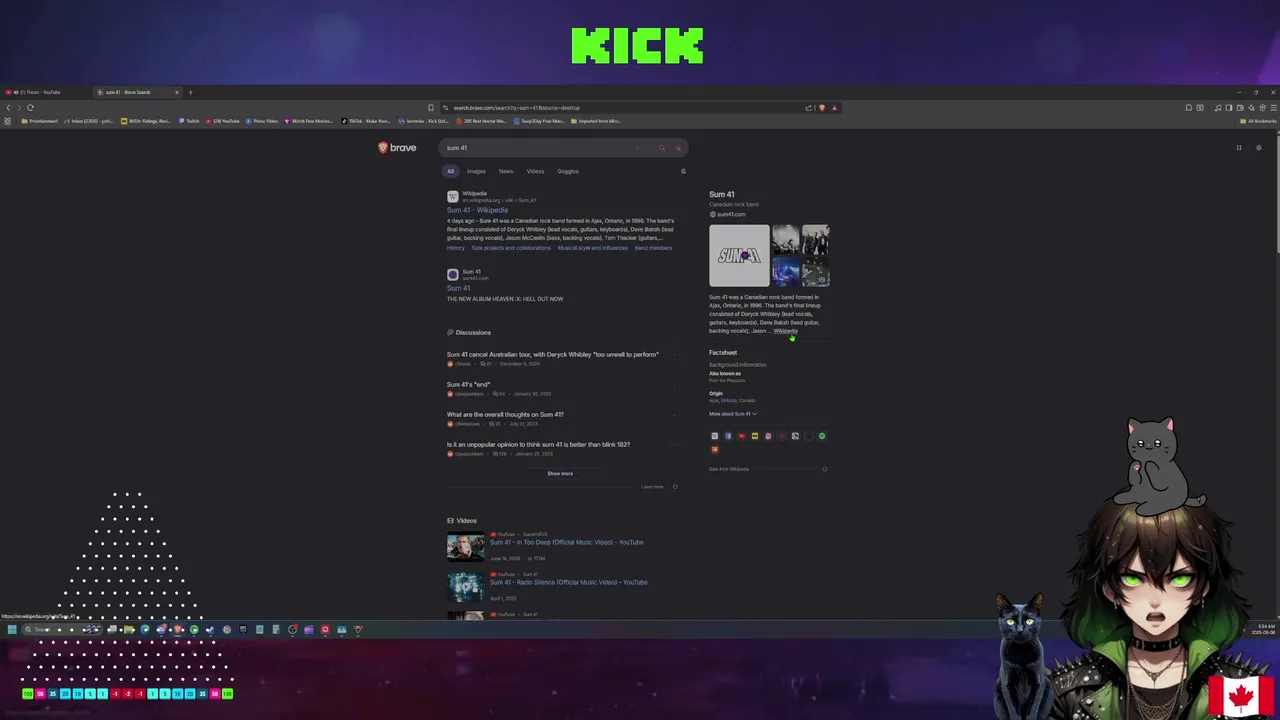Open the Prime Video bookmark
The width and height of the screenshot is (1280, 720).
click(261, 121)
